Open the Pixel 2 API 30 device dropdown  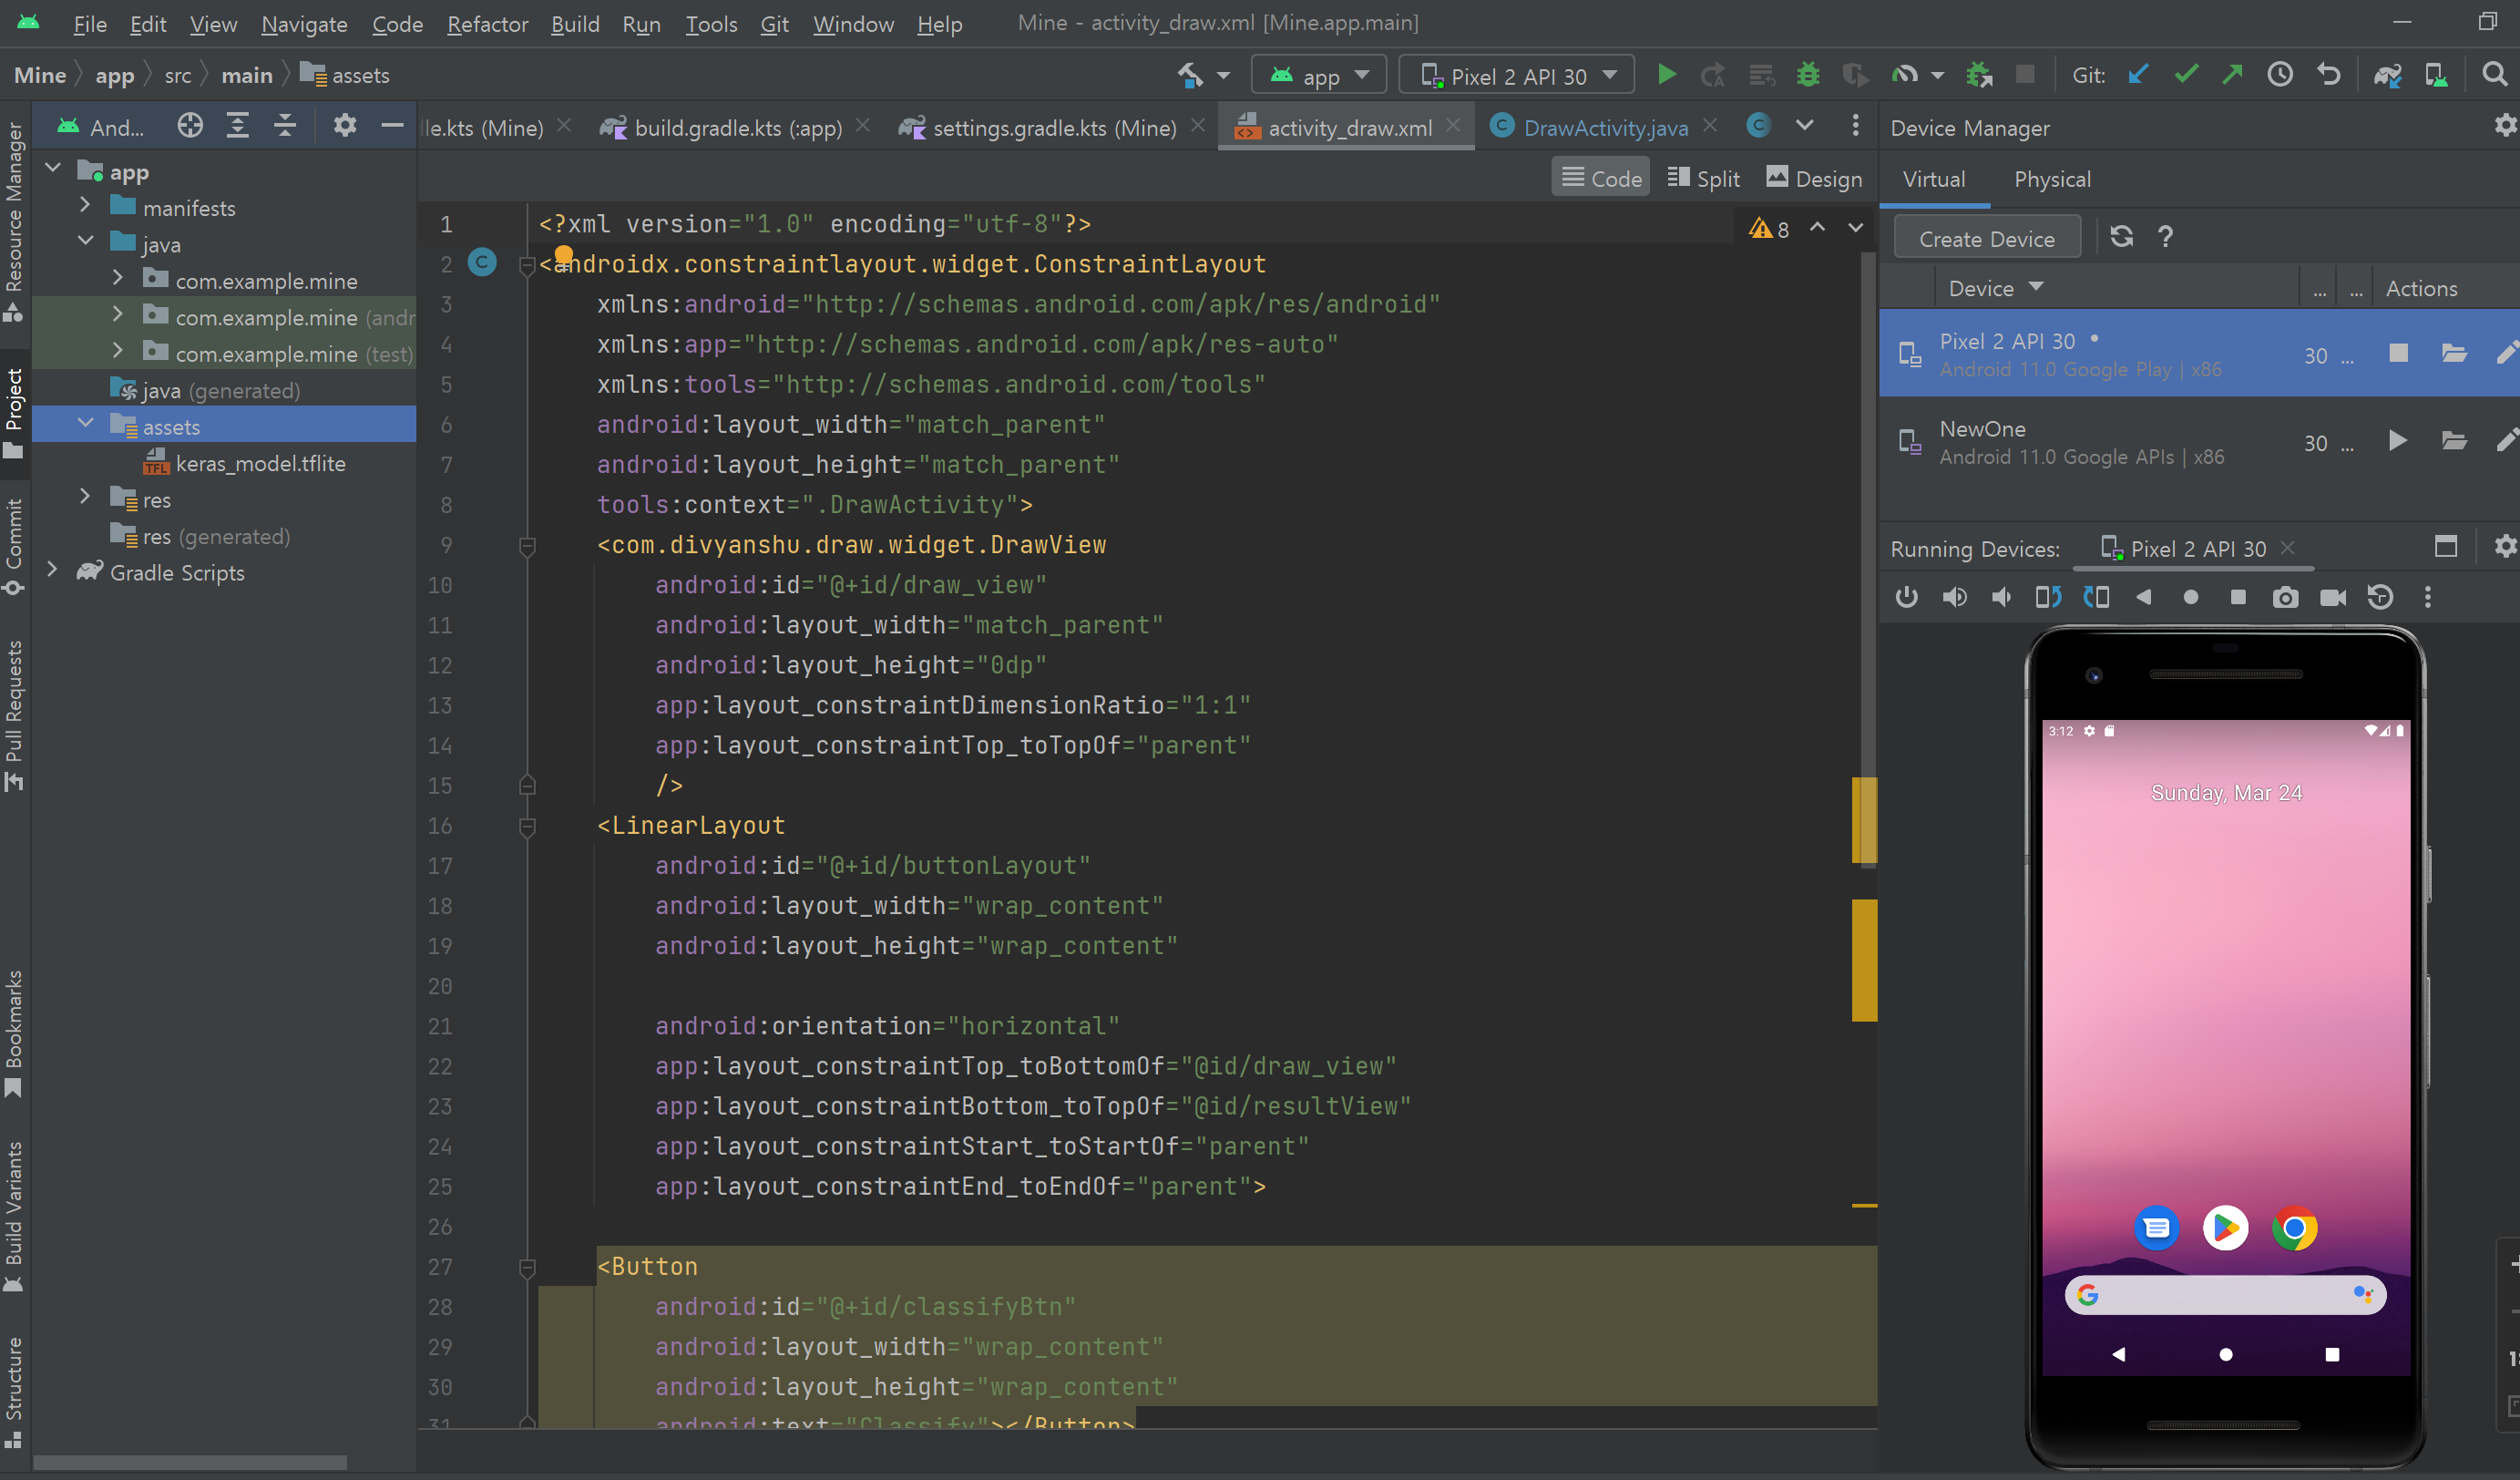point(1516,76)
